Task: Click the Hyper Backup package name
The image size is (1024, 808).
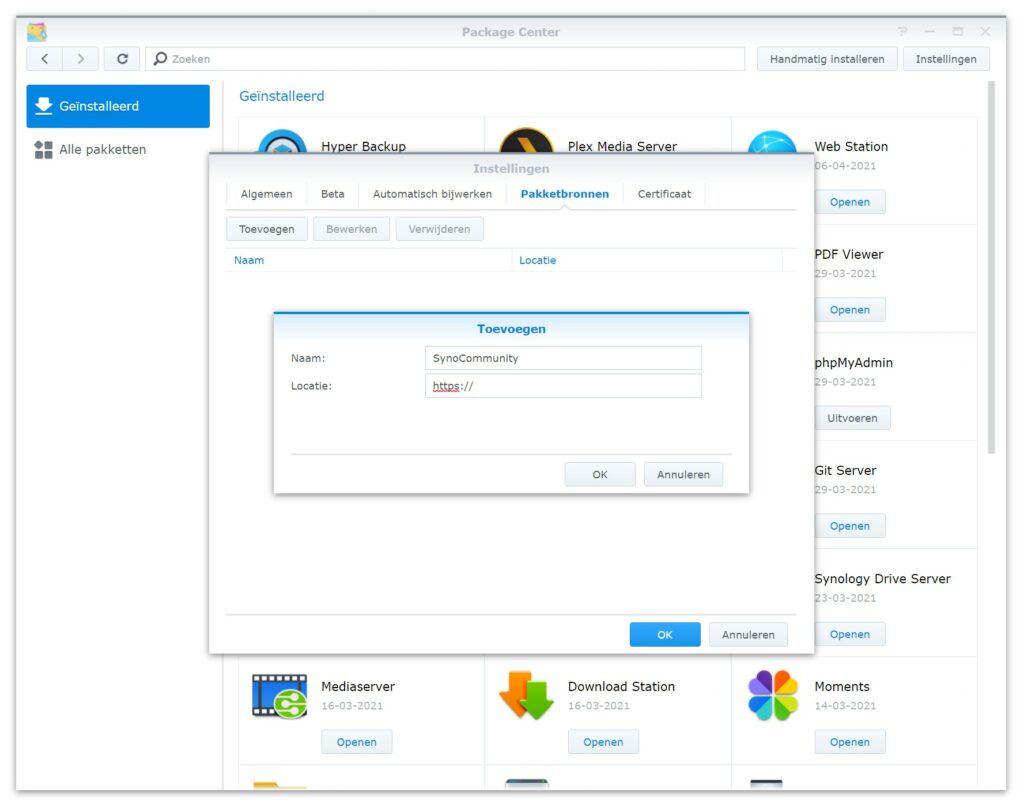Action: [363, 146]
